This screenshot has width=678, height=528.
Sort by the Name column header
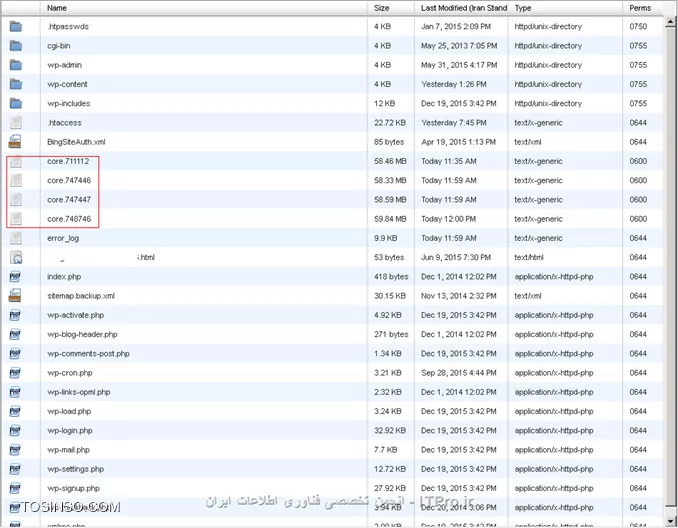tap(57, 8)
